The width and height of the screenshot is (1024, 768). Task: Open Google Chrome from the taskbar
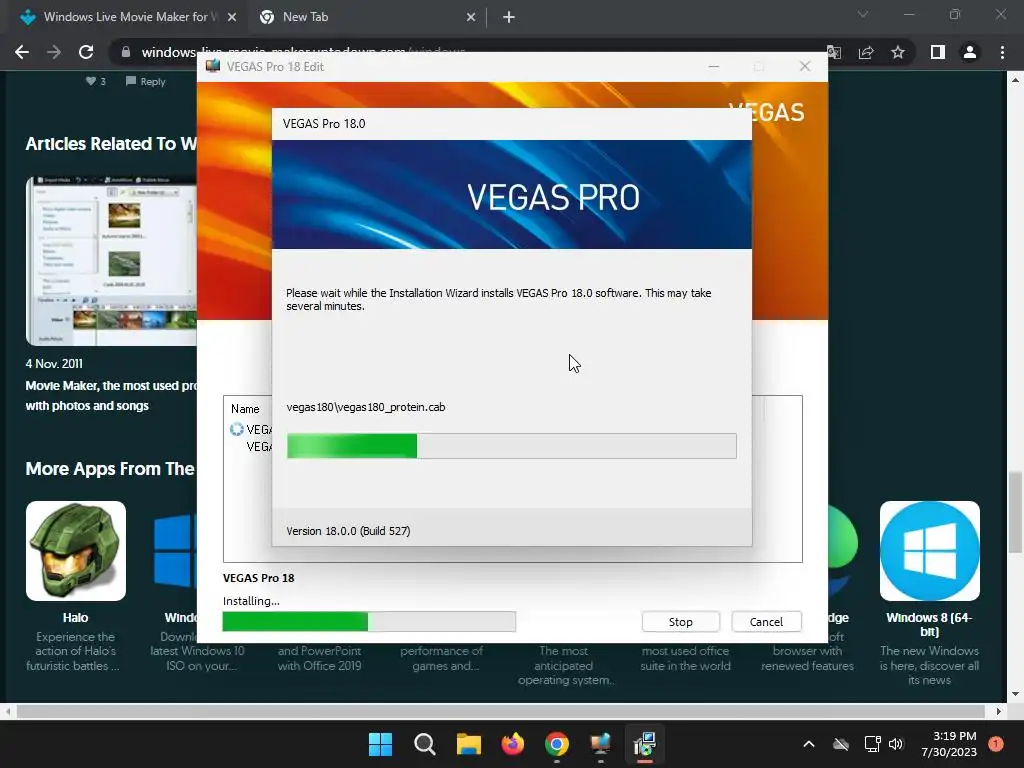[556, 744]
